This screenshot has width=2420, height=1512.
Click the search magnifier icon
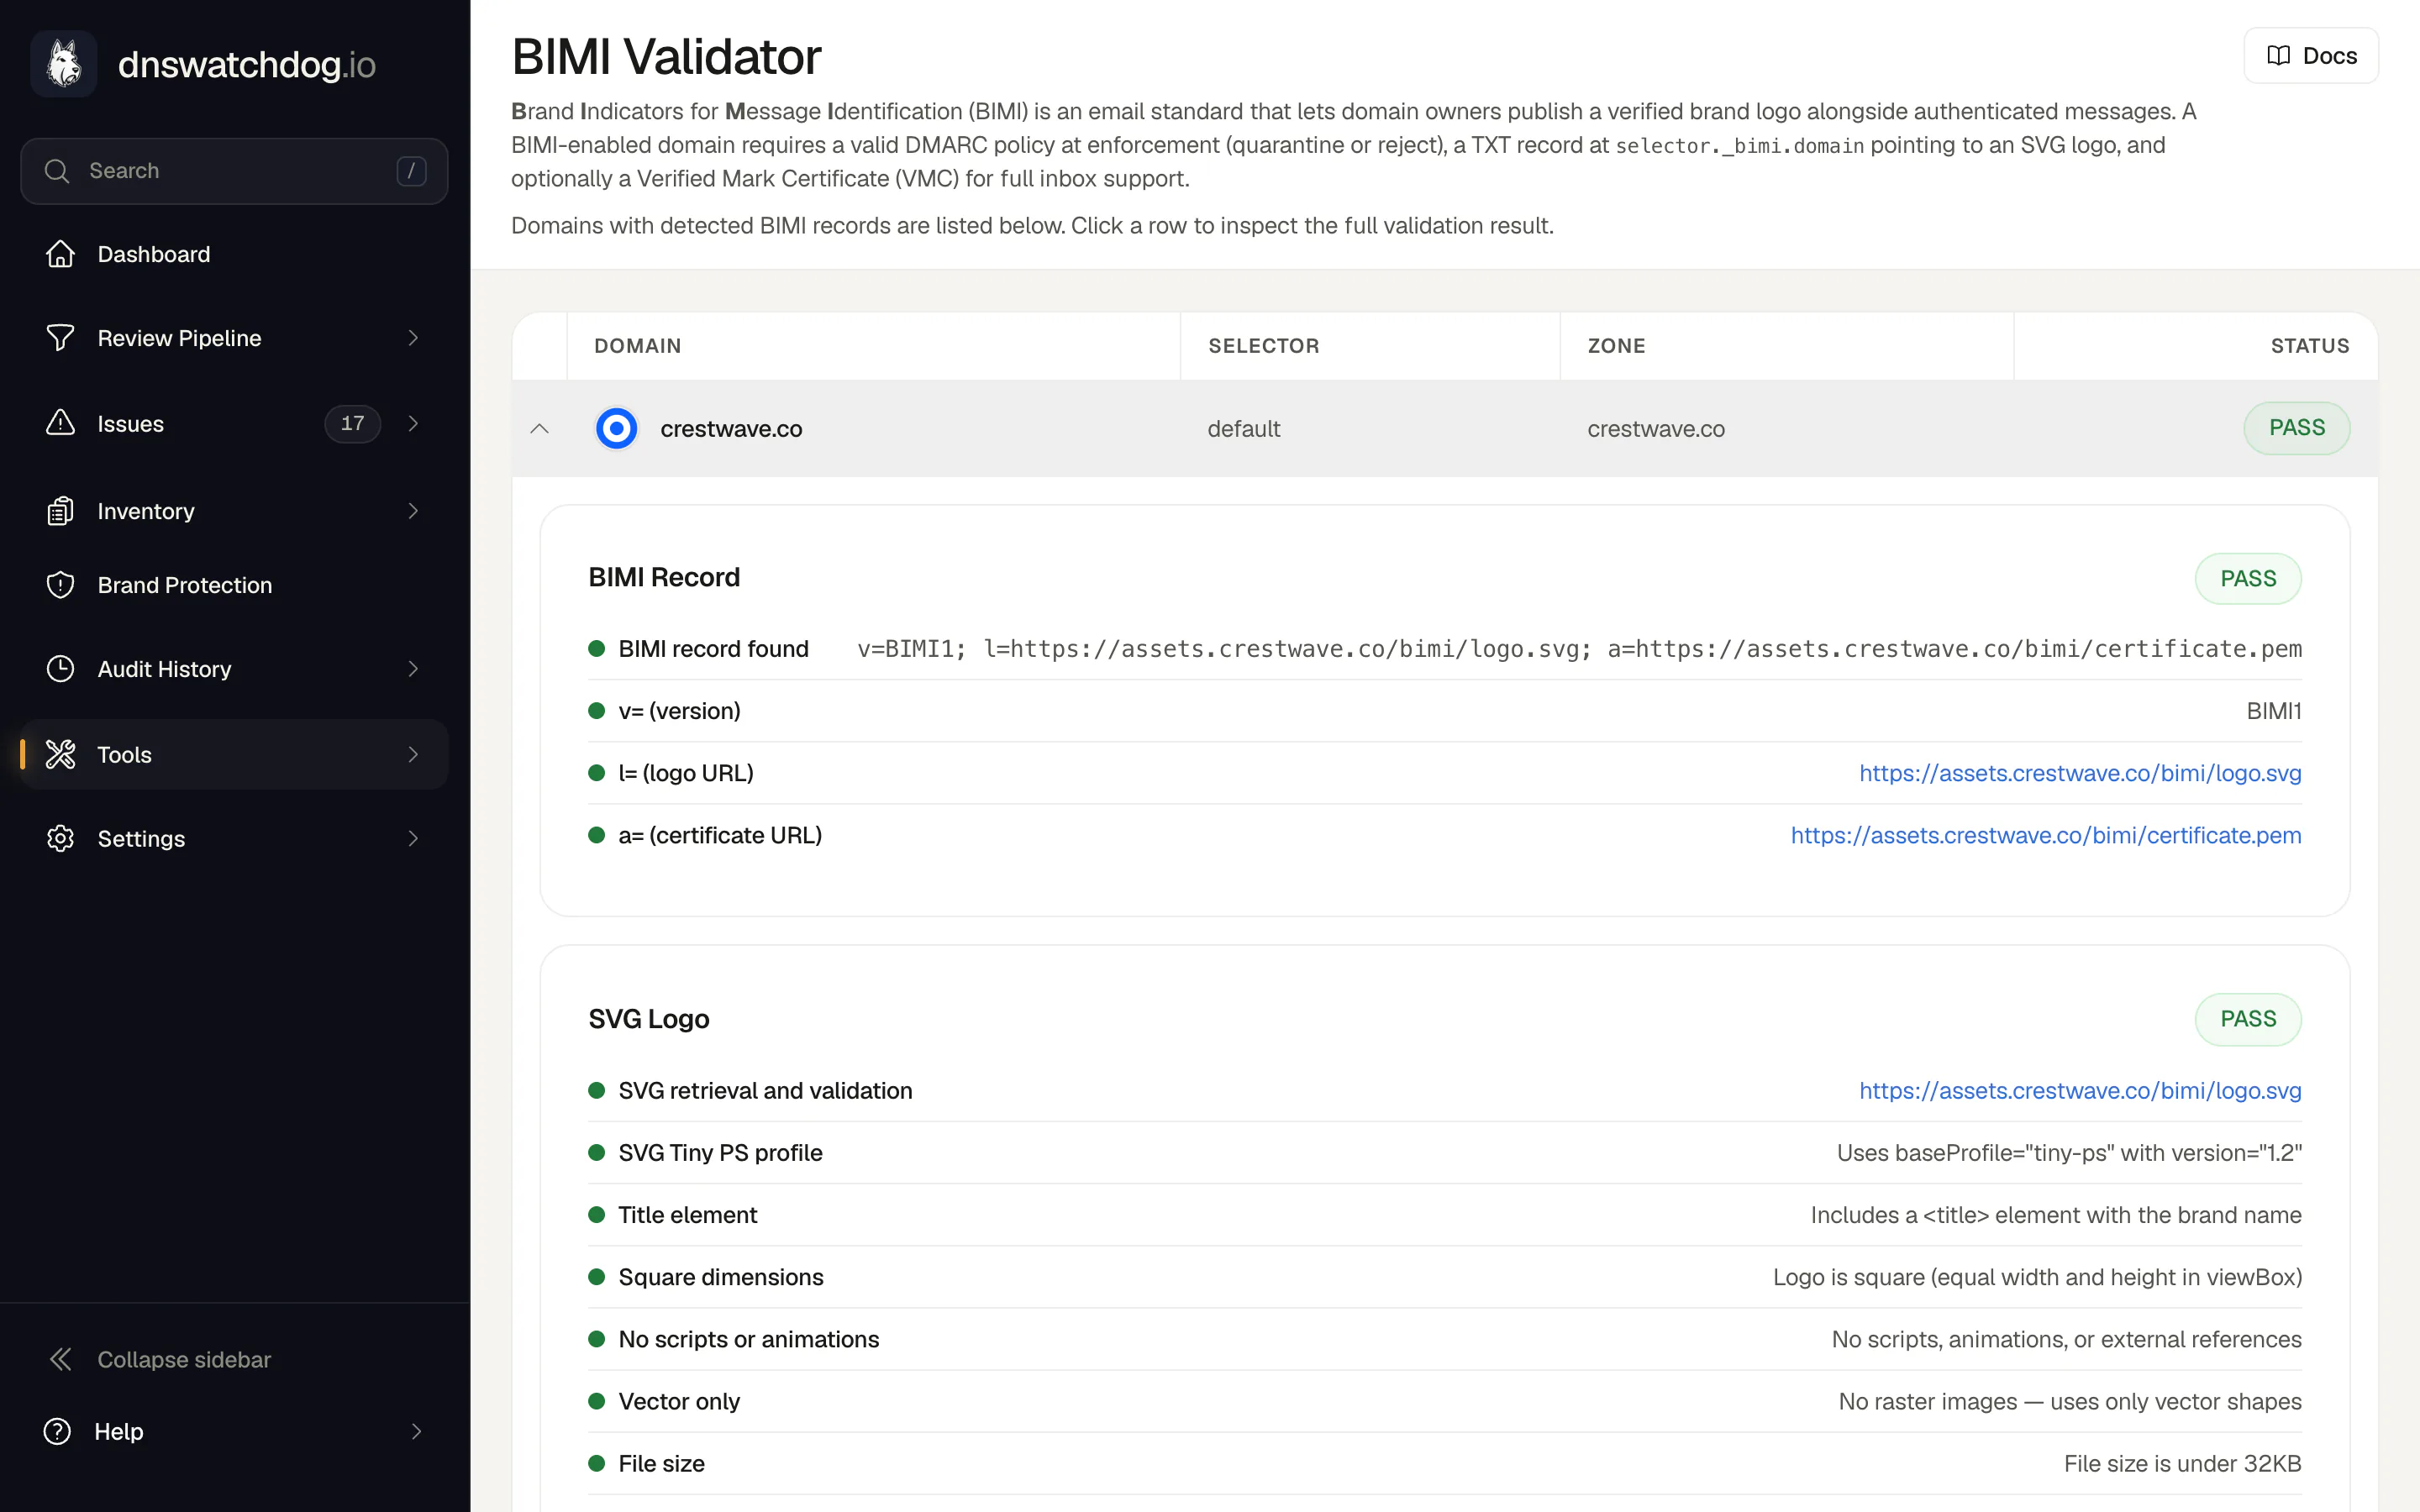tap(57, 171)
